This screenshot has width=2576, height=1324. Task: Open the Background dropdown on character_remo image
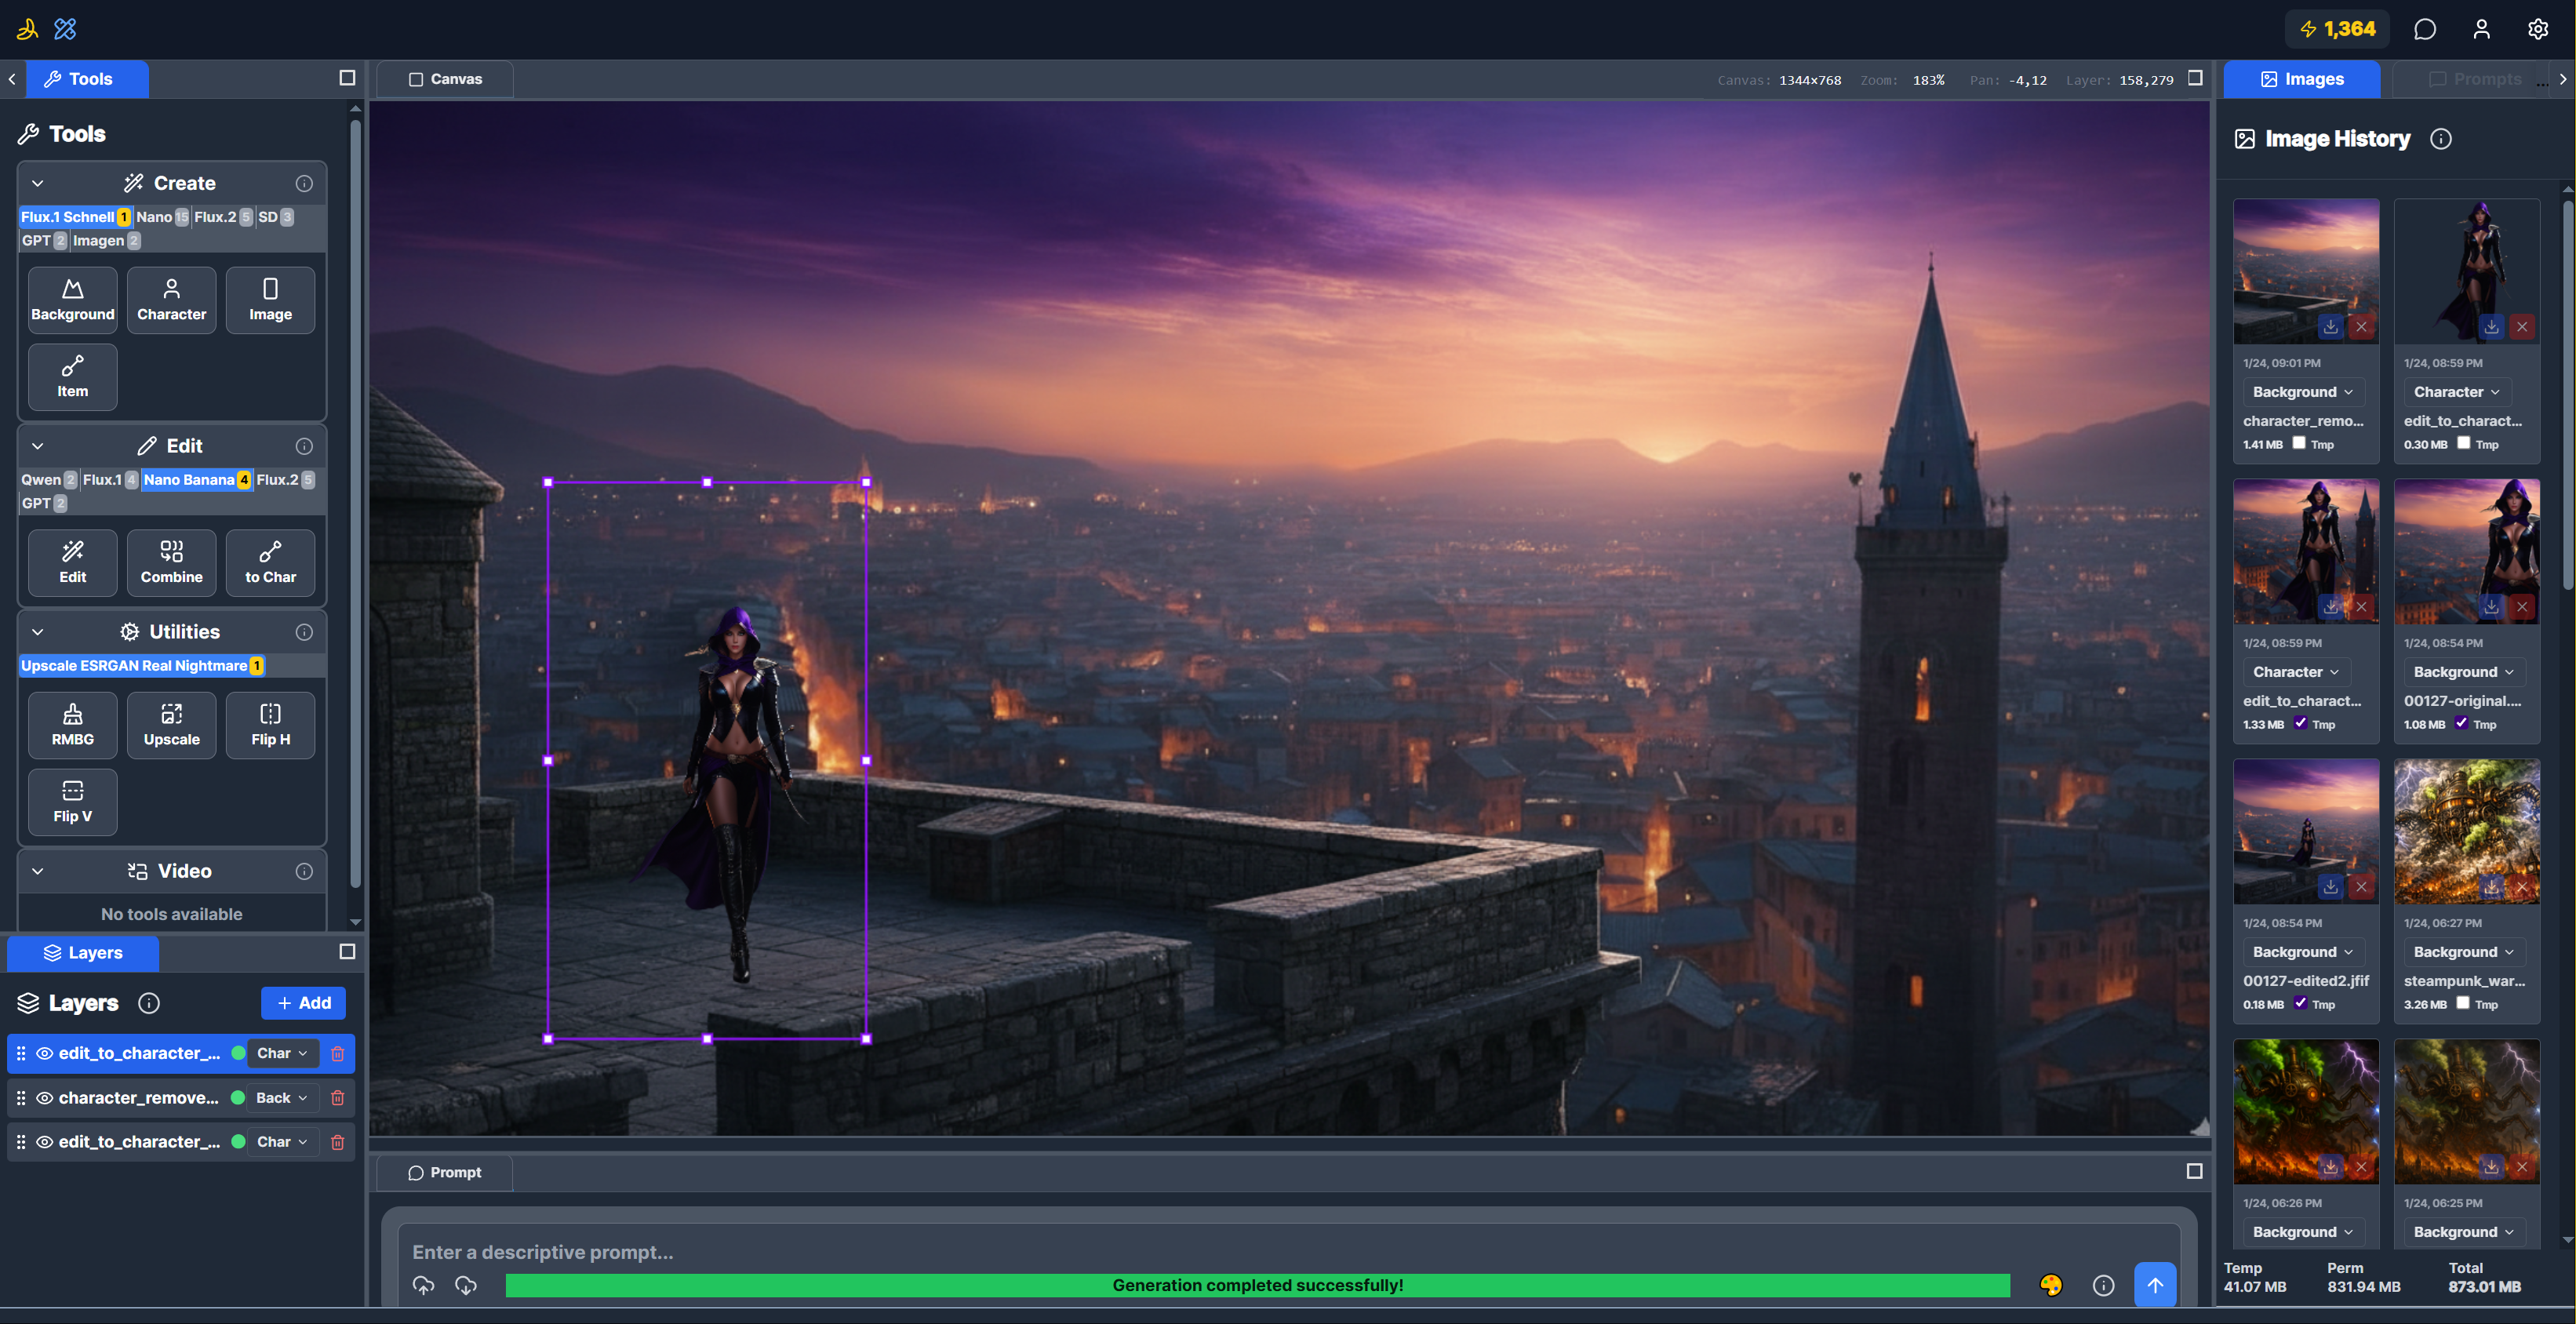click(2303, 391)
